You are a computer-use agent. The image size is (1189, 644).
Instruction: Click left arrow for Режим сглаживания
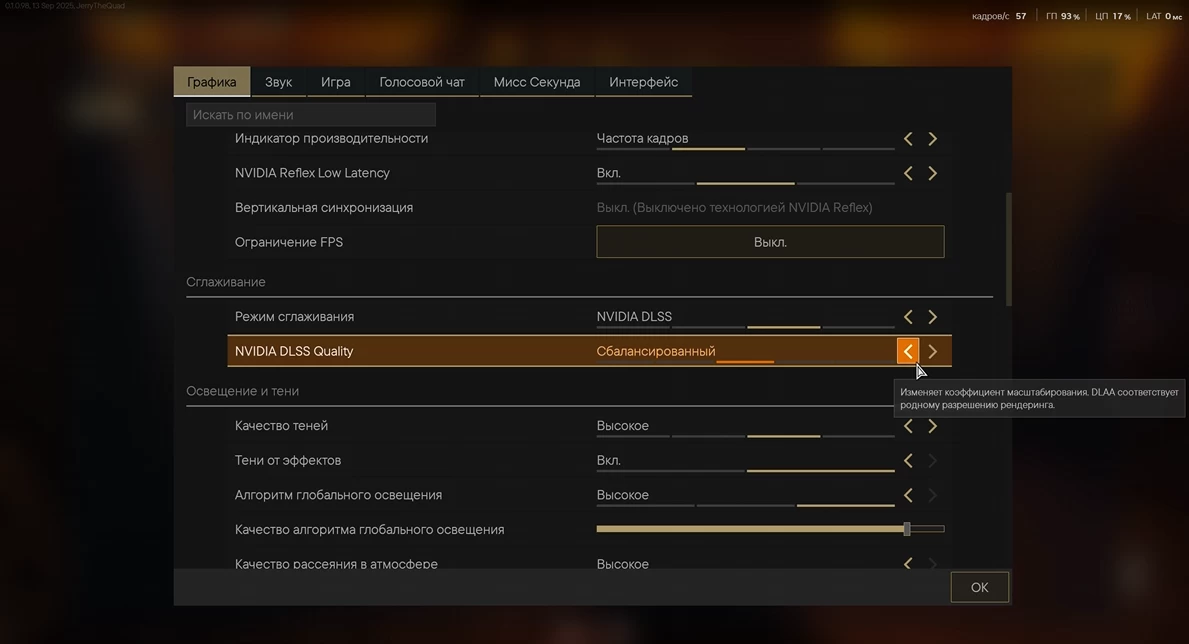point(908,317)
